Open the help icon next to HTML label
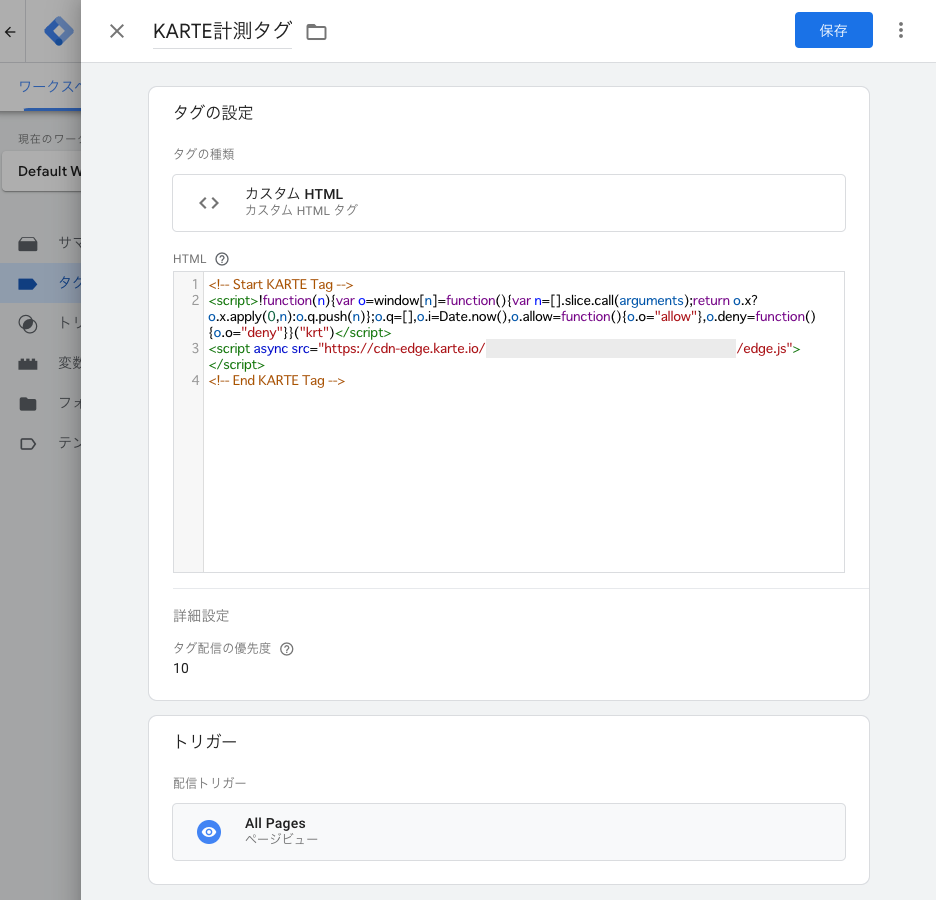 coord(222,259)
